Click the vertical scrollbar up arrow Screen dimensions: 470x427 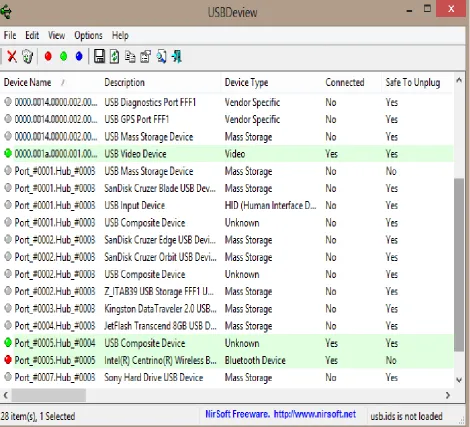(459, 80)
